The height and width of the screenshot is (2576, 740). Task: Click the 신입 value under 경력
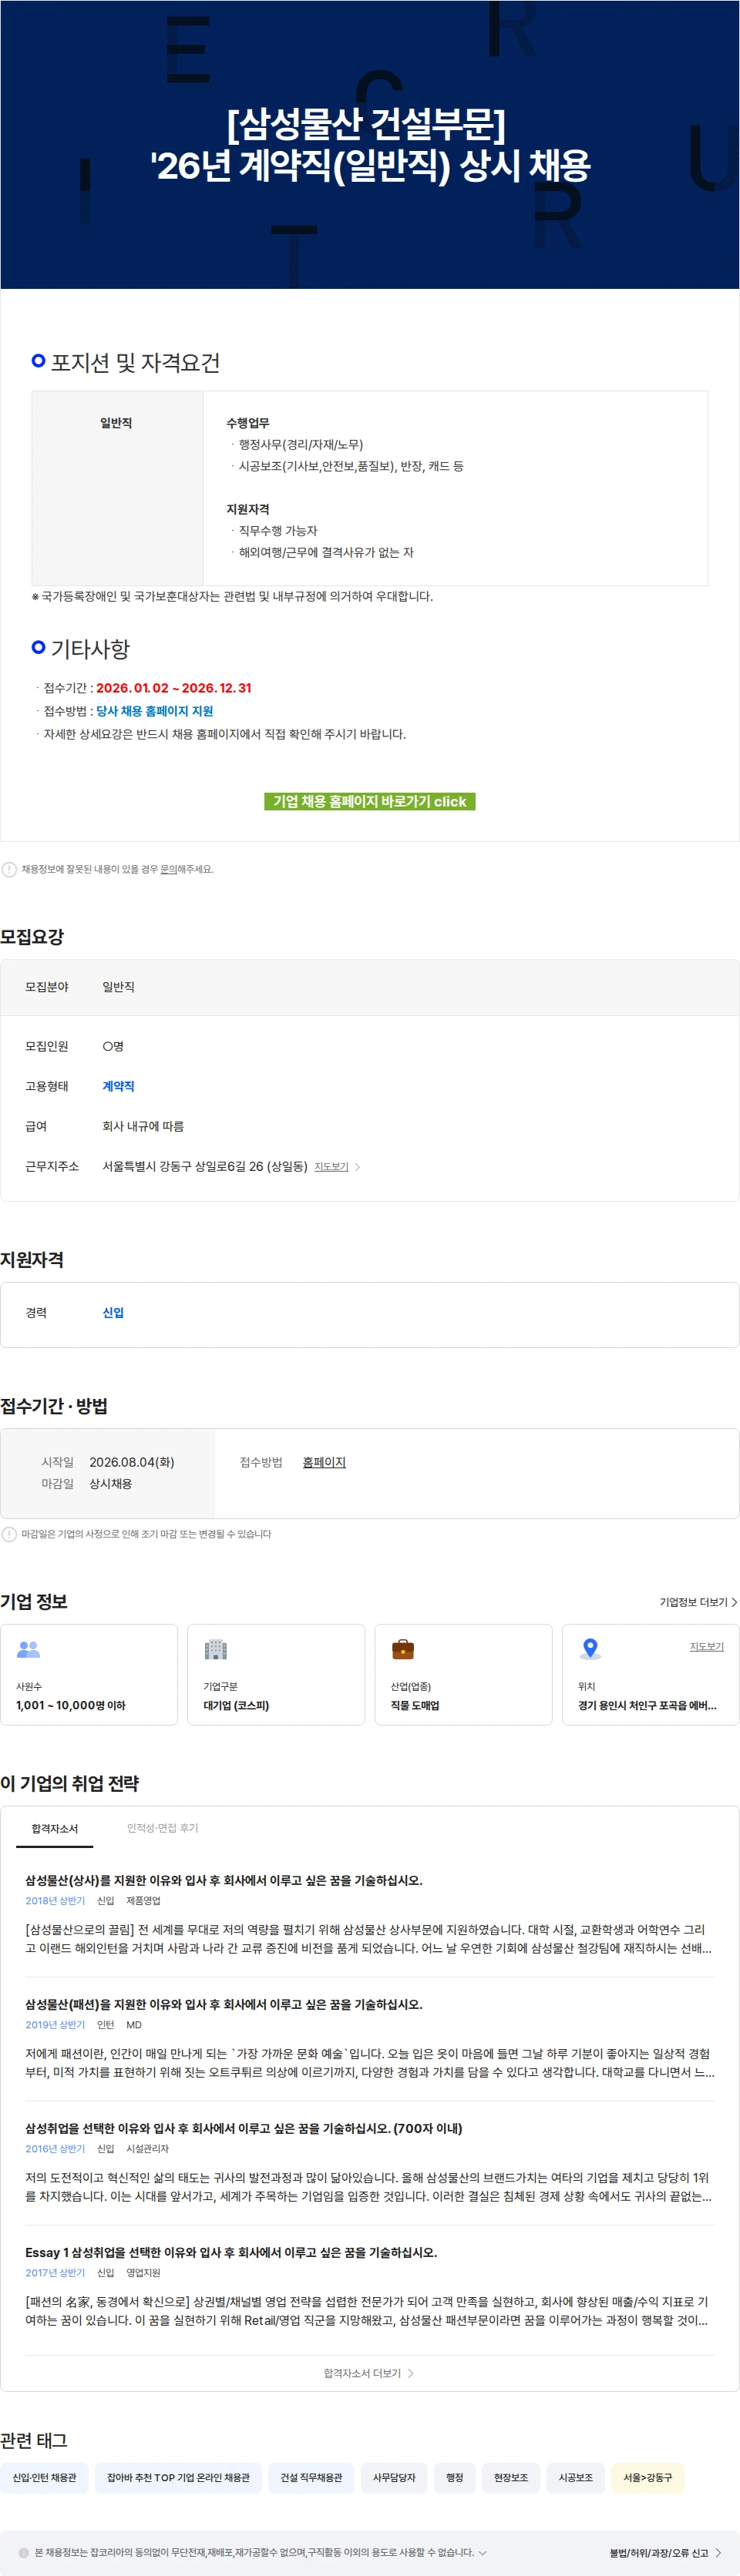click(x=113, y=1312)
